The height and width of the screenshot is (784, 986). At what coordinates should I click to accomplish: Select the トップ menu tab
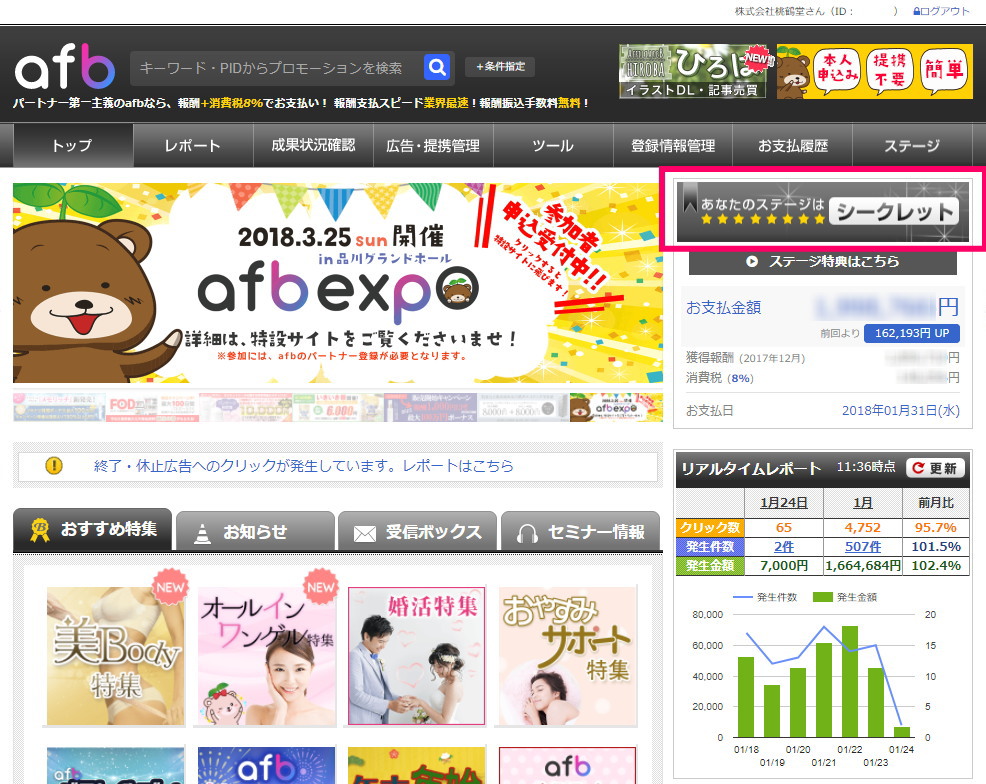[x=73, y=145]
